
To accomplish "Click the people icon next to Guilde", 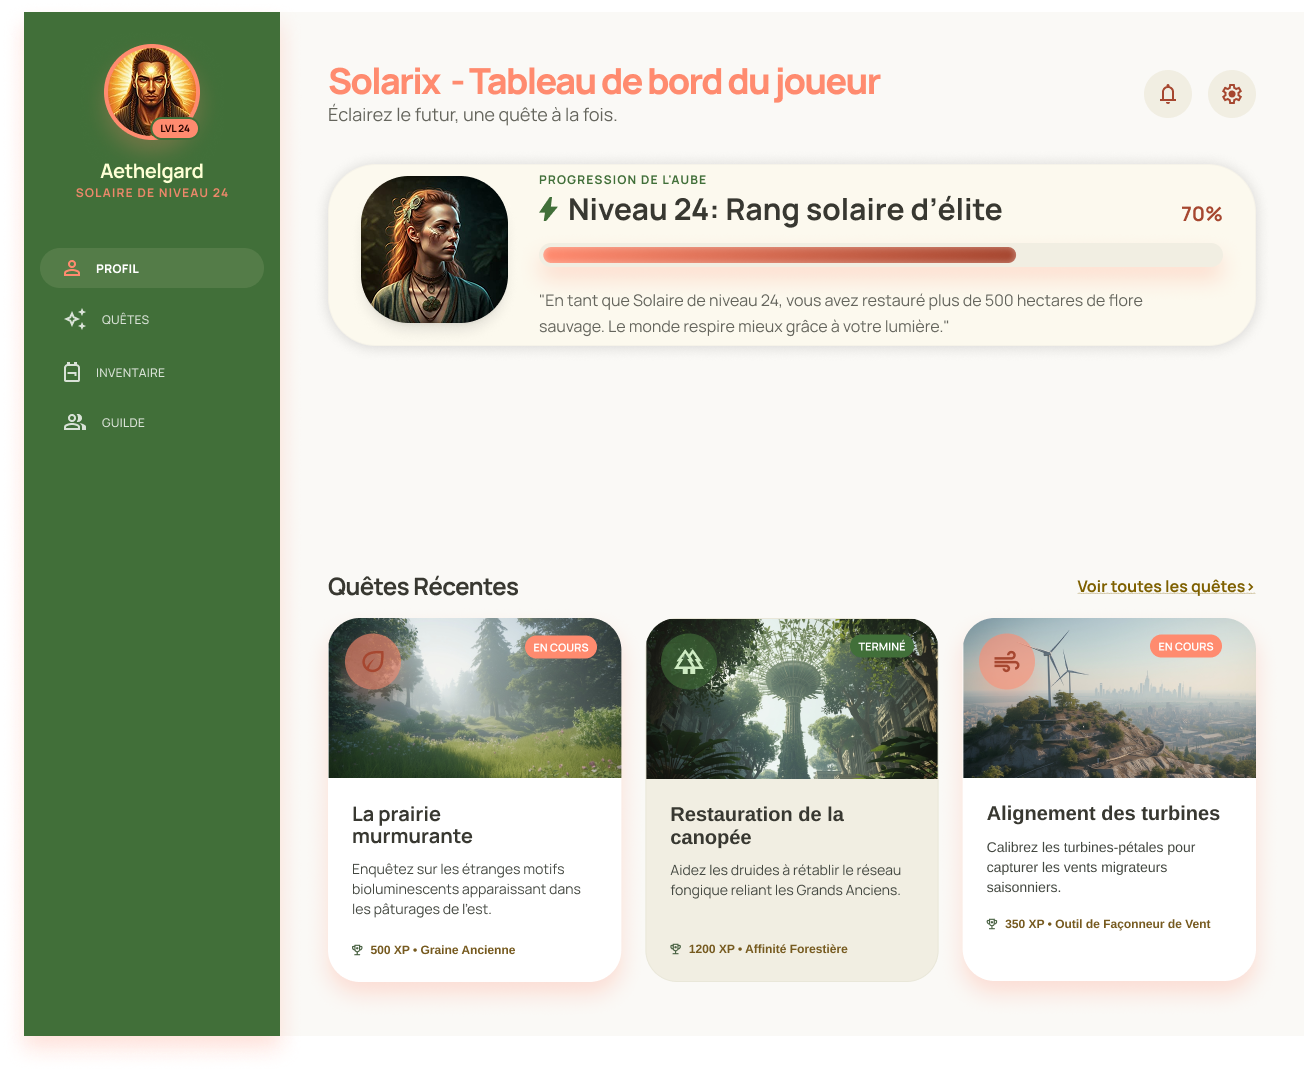I will coord(75,422).
